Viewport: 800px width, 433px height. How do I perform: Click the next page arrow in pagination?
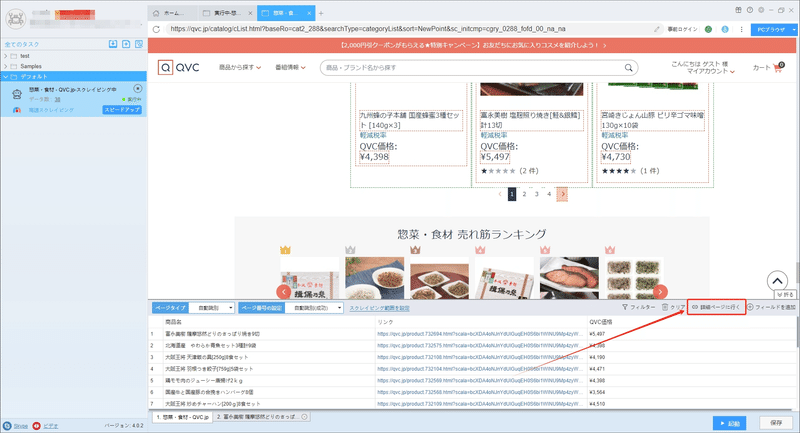coord(562,194)
